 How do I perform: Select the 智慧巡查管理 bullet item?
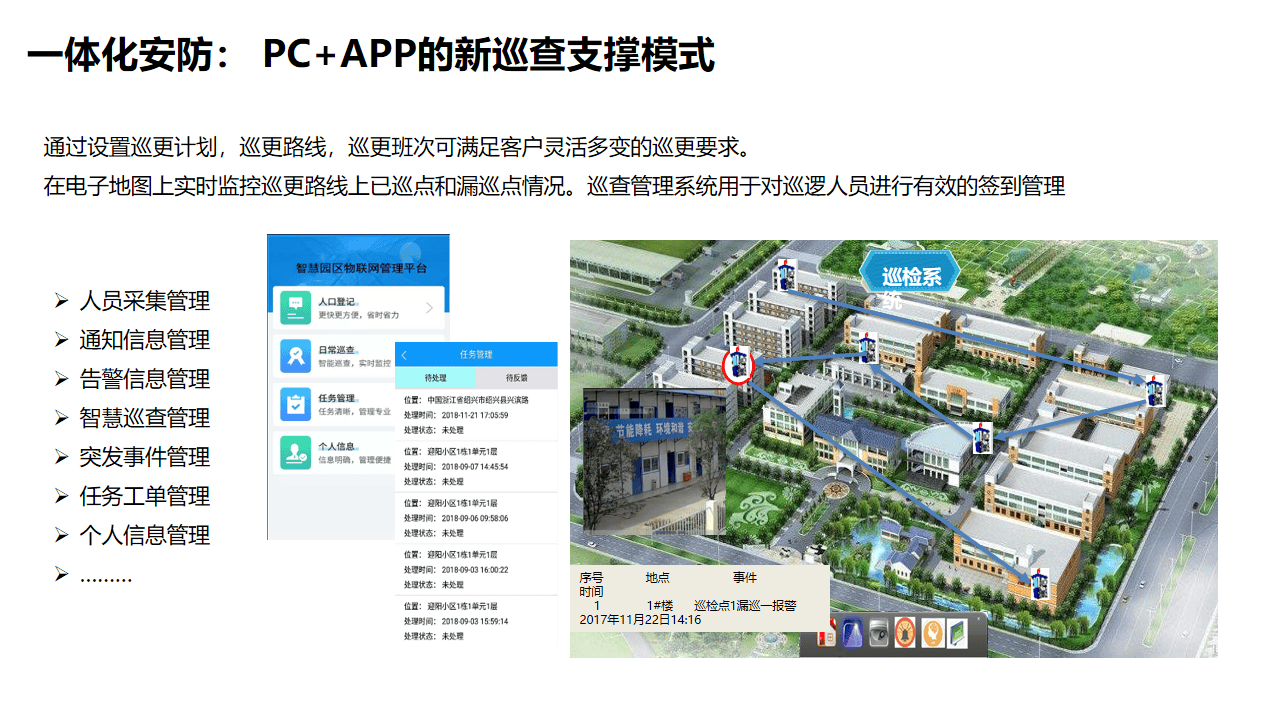(x=145, y=418)
